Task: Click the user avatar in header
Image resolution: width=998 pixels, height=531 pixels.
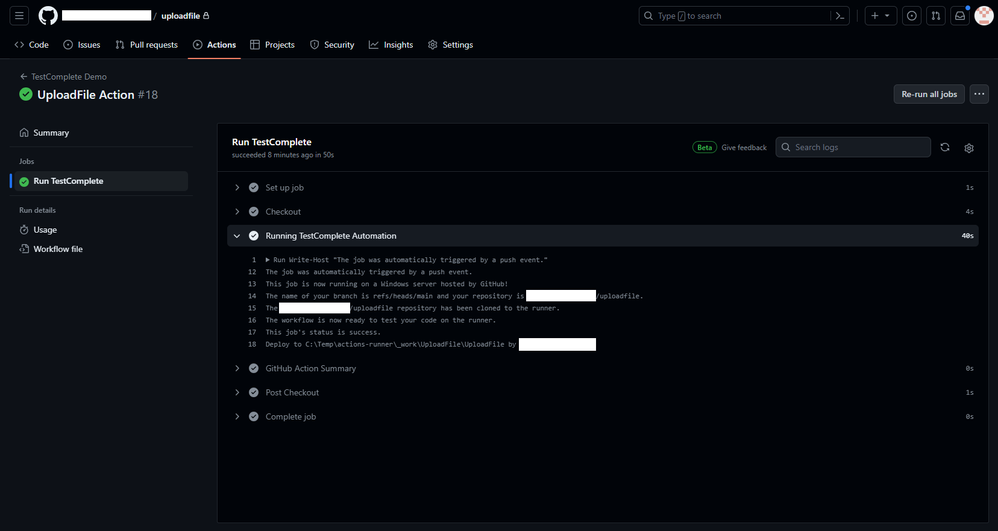Action: click(983, 16)
